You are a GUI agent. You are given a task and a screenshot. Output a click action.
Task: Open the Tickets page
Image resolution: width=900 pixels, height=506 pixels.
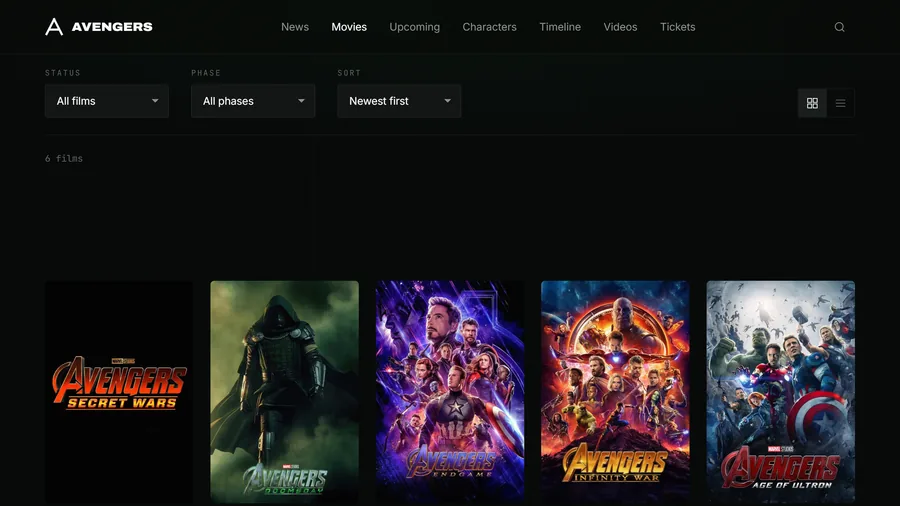point(677,27)
